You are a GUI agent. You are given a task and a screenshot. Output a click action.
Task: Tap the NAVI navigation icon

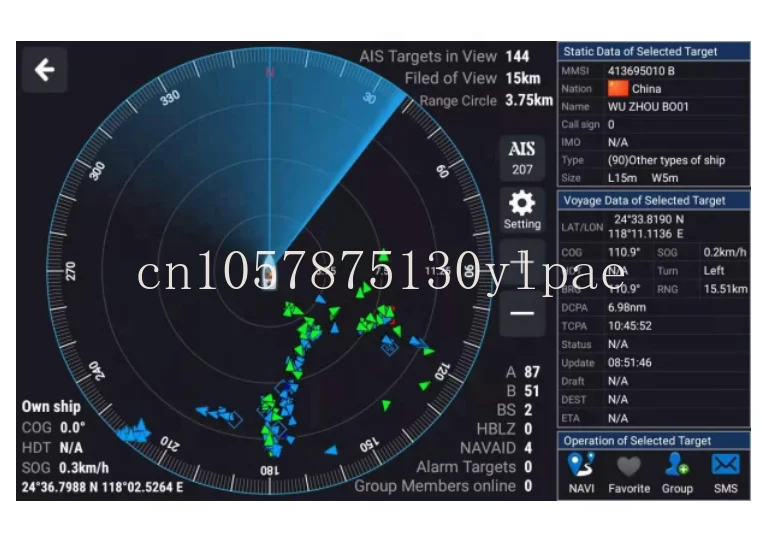tap(581, 473)
